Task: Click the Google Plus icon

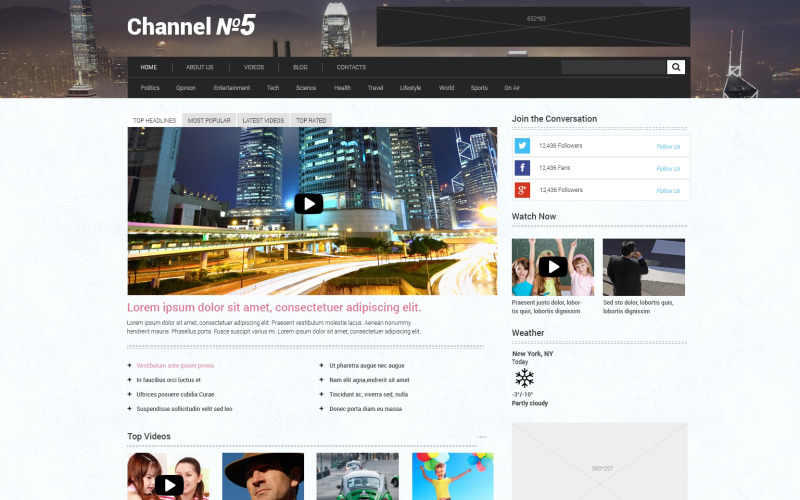Action: click(522, 190)
